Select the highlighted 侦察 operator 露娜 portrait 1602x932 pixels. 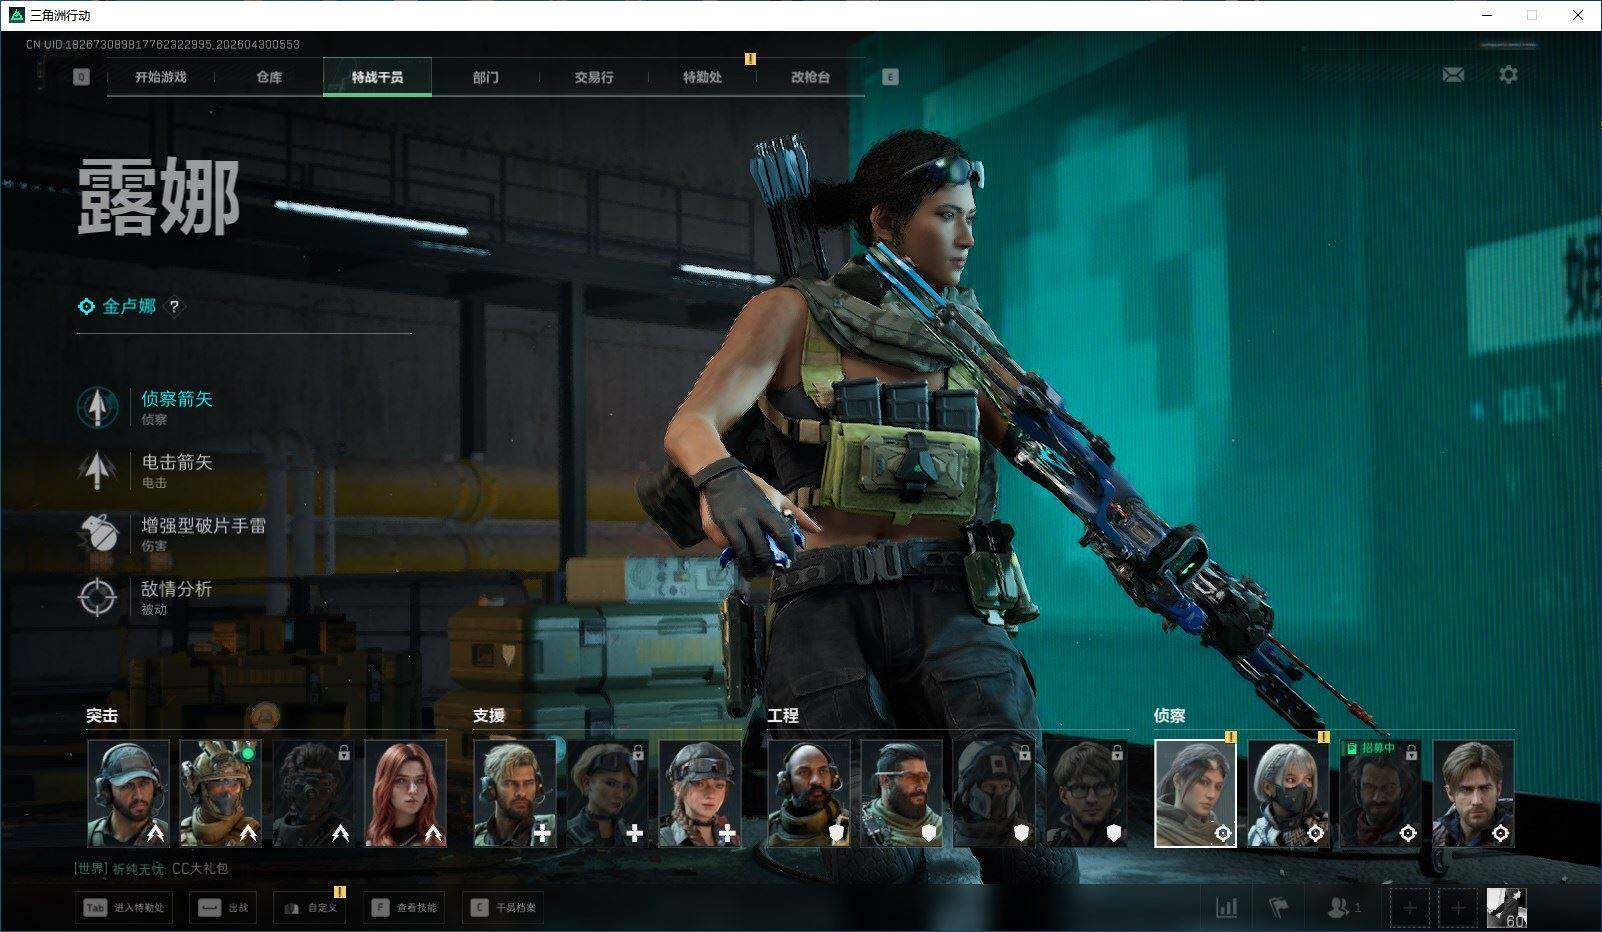point(1195,793)
